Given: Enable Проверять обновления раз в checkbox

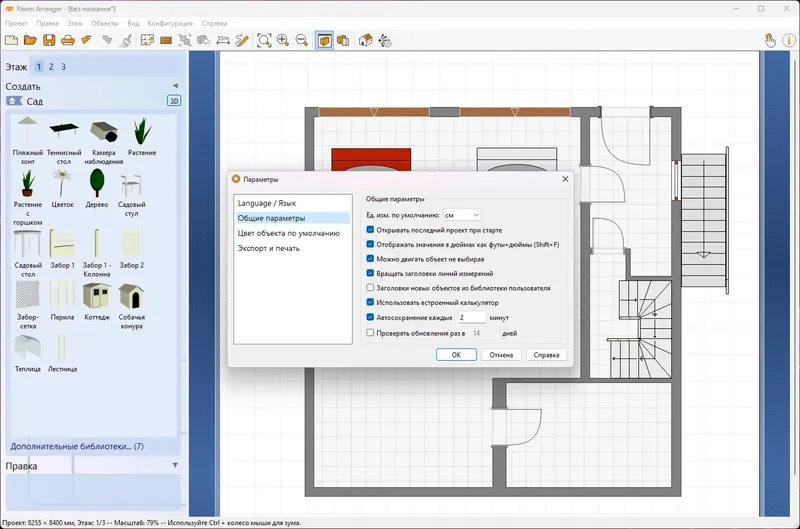Looking at the screenshot, I should [370, 333].
